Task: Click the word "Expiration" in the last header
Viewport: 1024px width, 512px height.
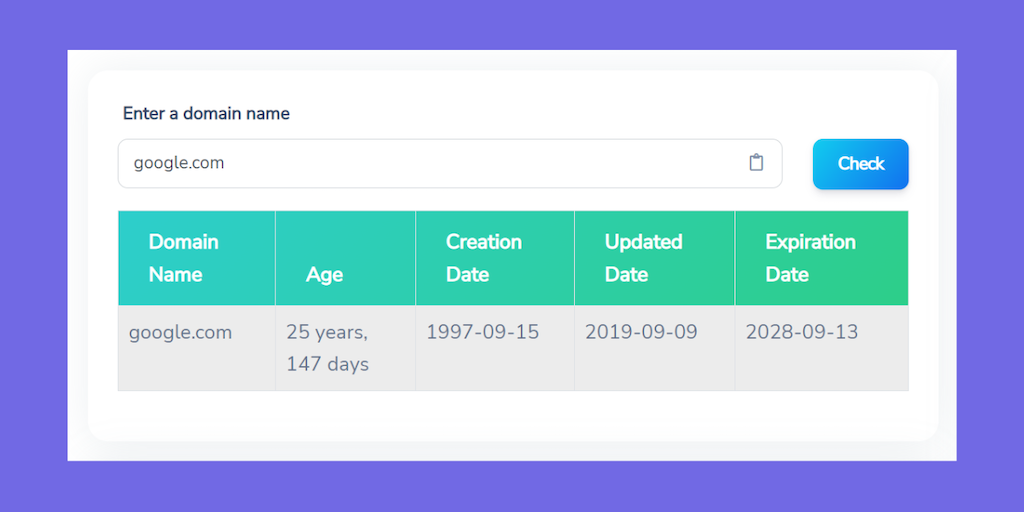Action: 810,242
